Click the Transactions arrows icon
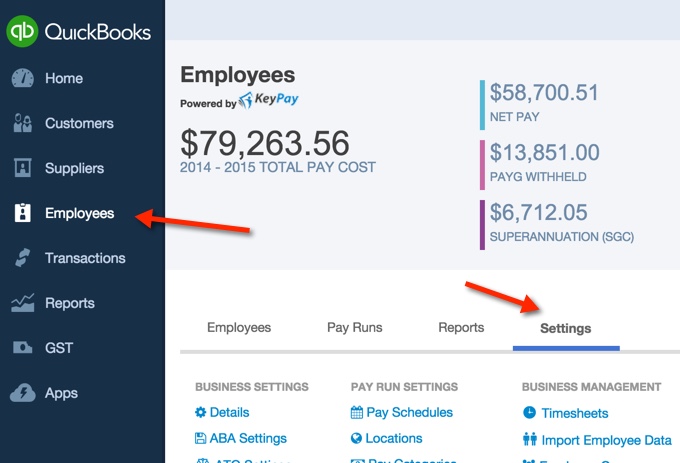This screenshot has height=463, width=680. click(x=23, y=258)
